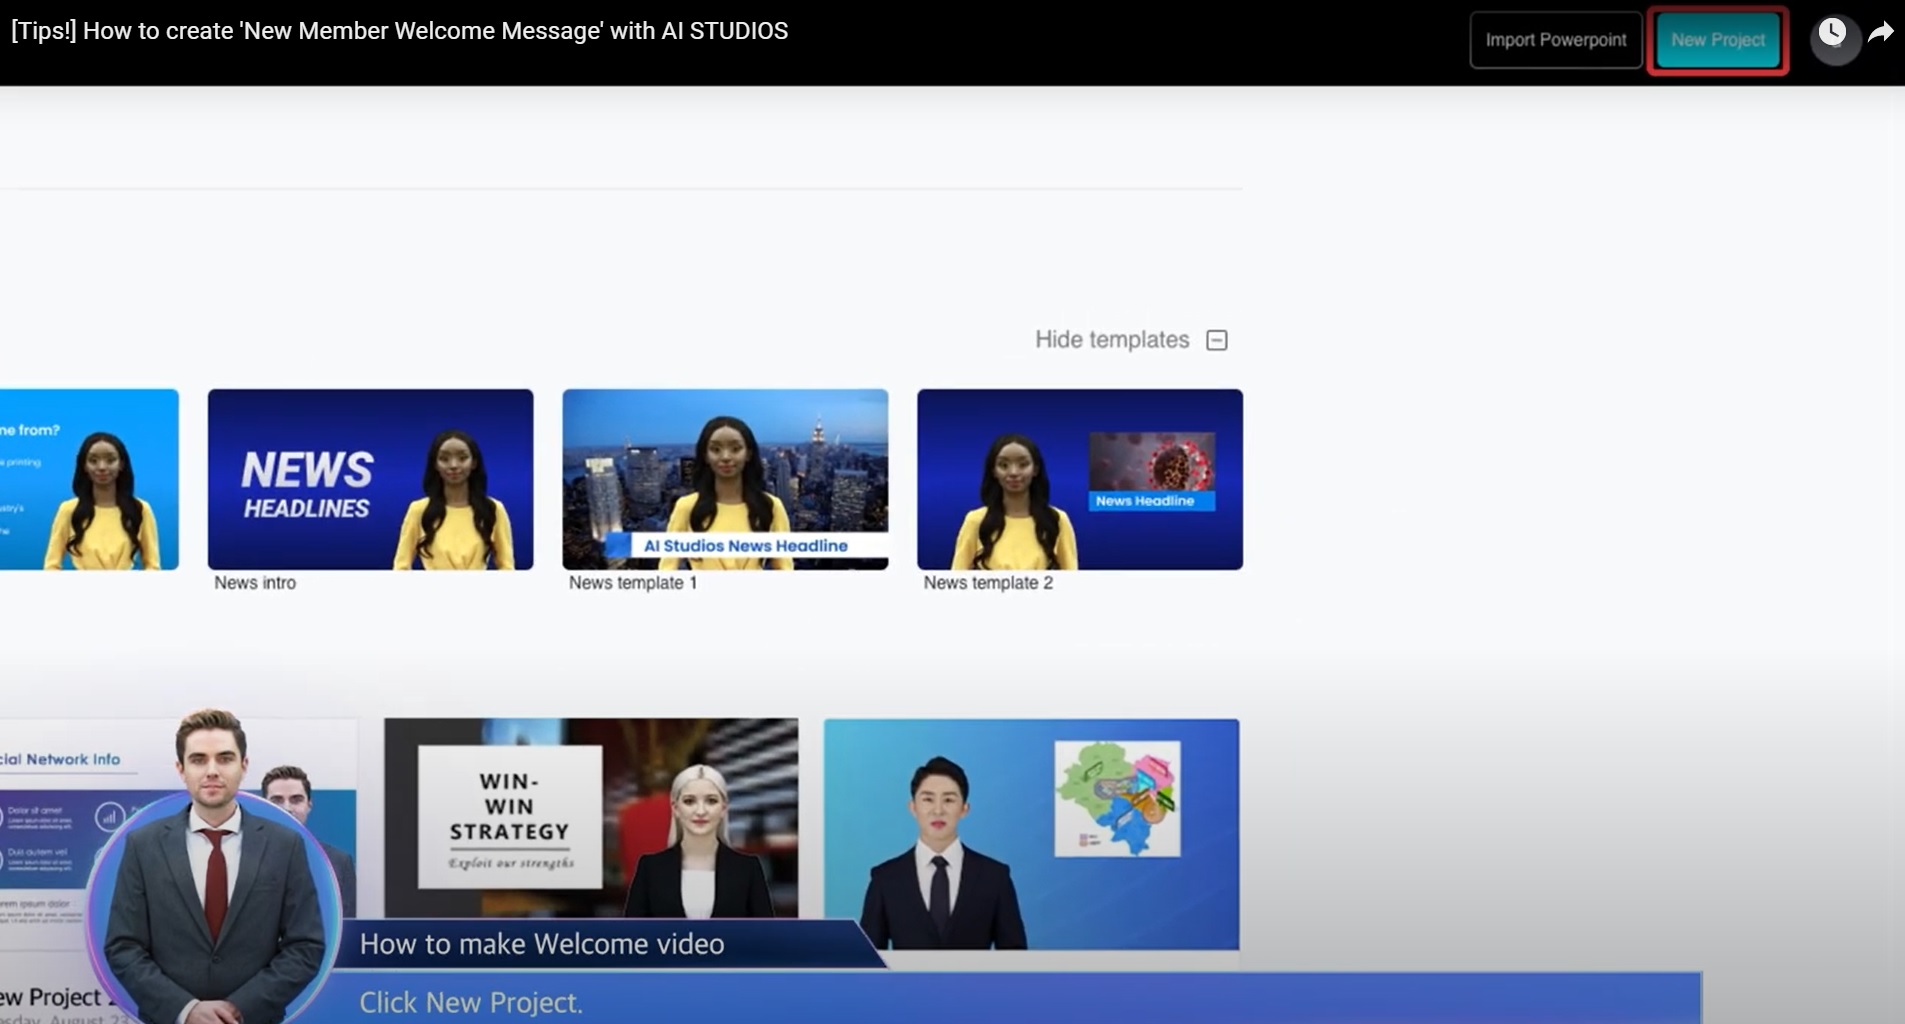Click the Watch later clock icon

pos(1832,33)
